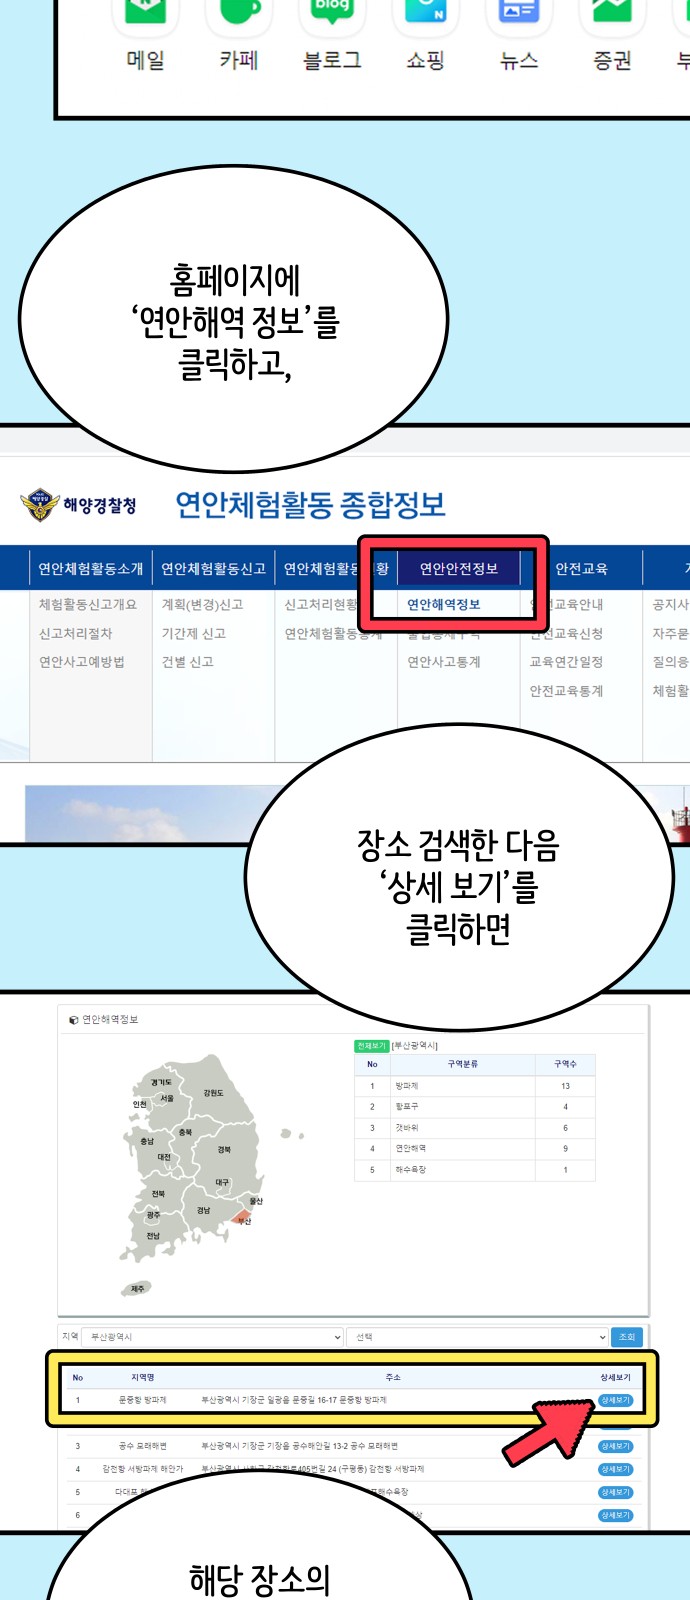Click the 구역수 column header
The height and width of the screenshot is (1600, 690).
coord(565,1064)
